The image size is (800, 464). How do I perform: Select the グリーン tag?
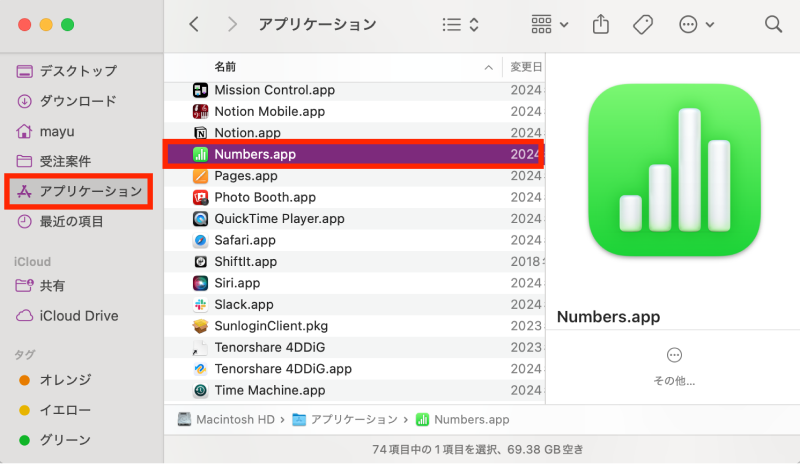pyautogui.click(x=55, y=440)
